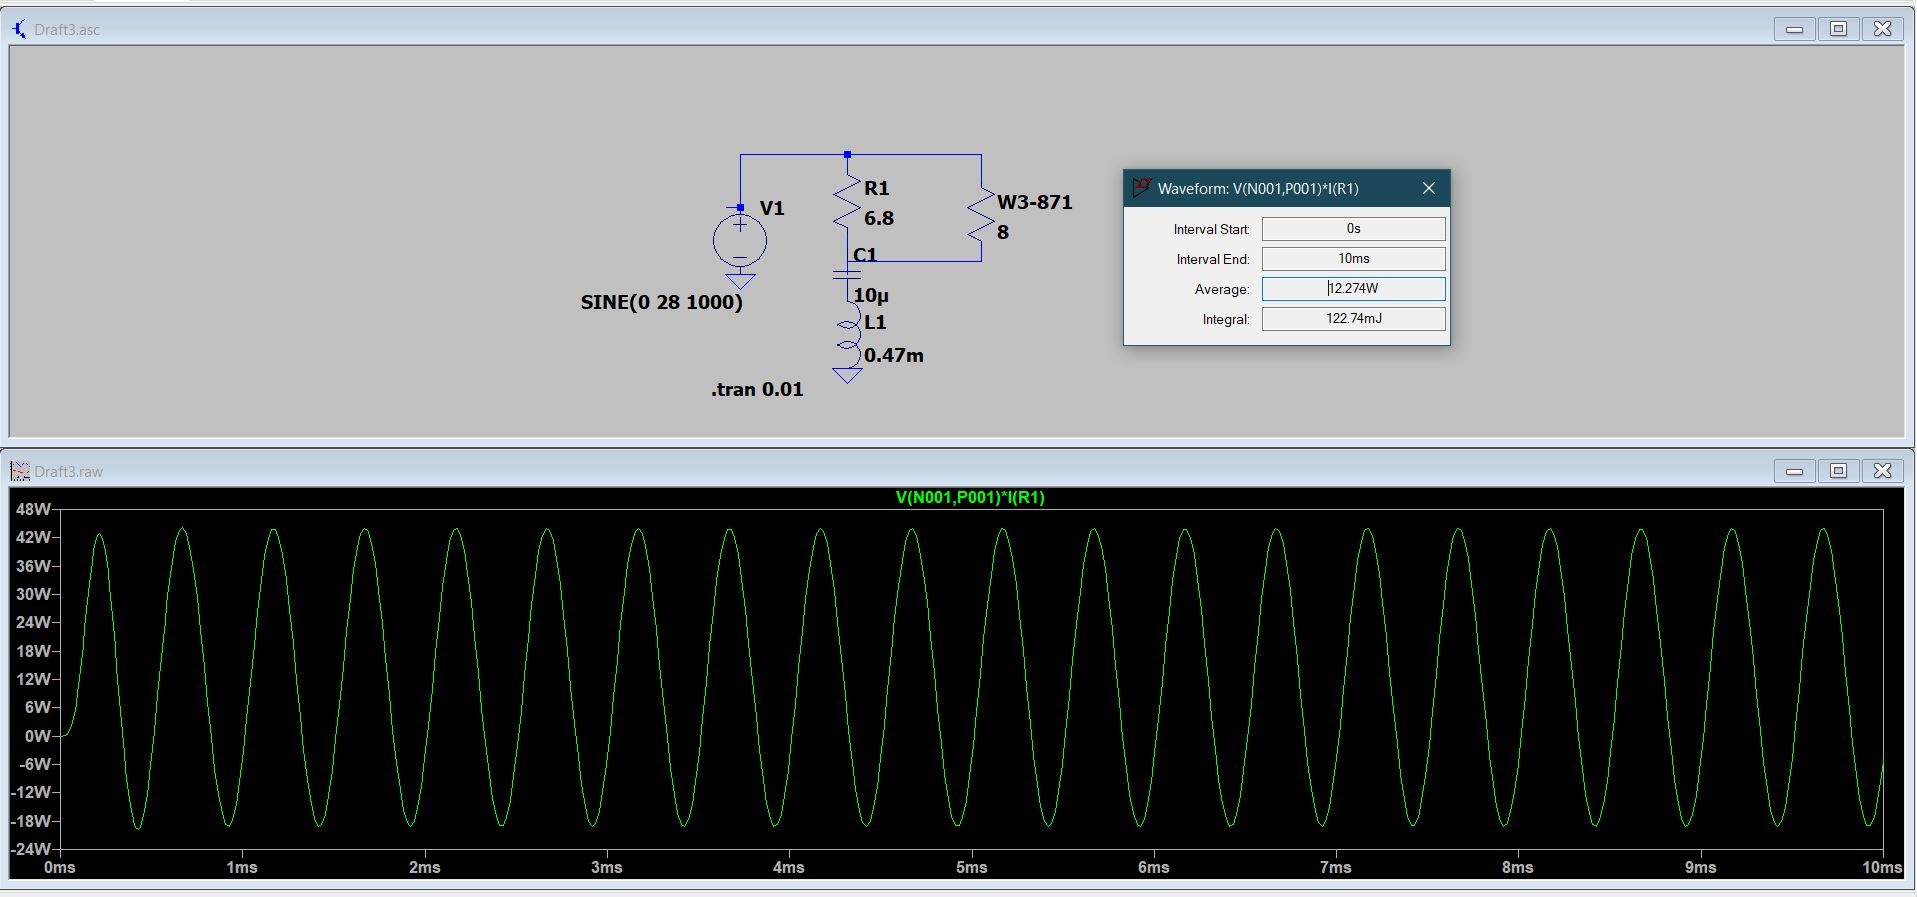Viewport: 1917px width, 897px height.
Task: Click the 5ms time axis label
Action: tap(971, 867)
